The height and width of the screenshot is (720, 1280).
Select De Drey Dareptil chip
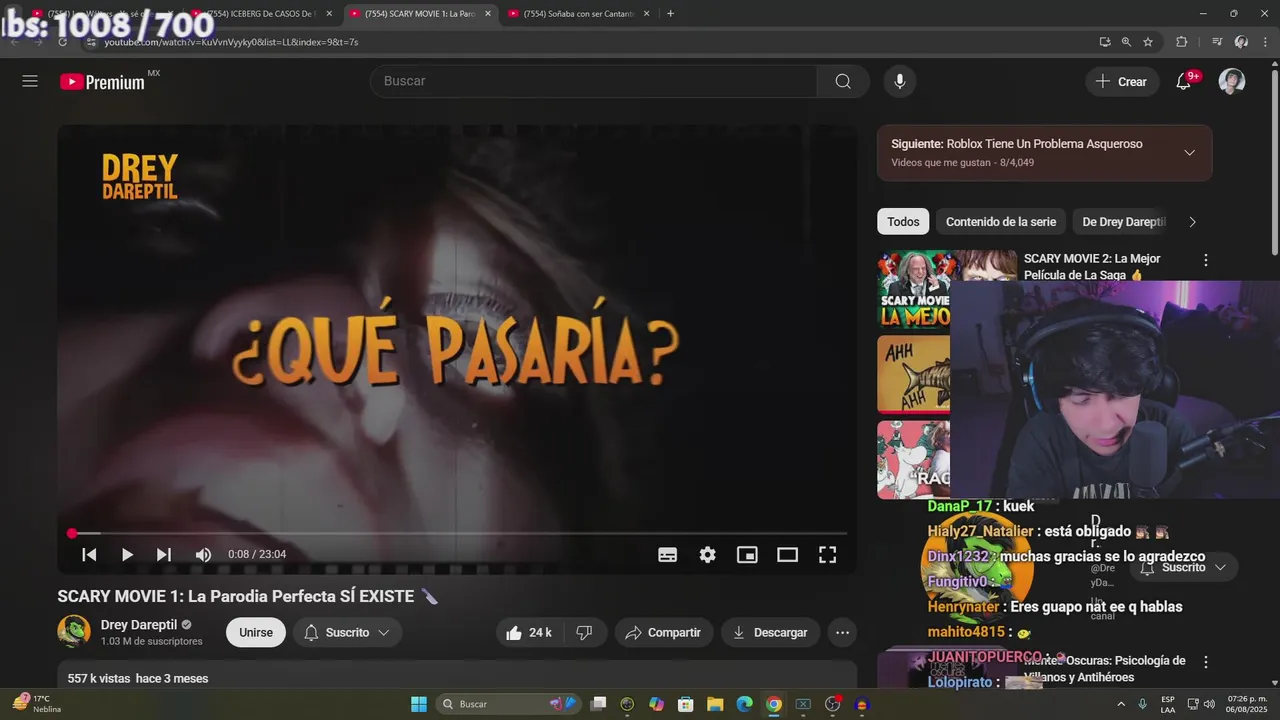(1124, 222)
